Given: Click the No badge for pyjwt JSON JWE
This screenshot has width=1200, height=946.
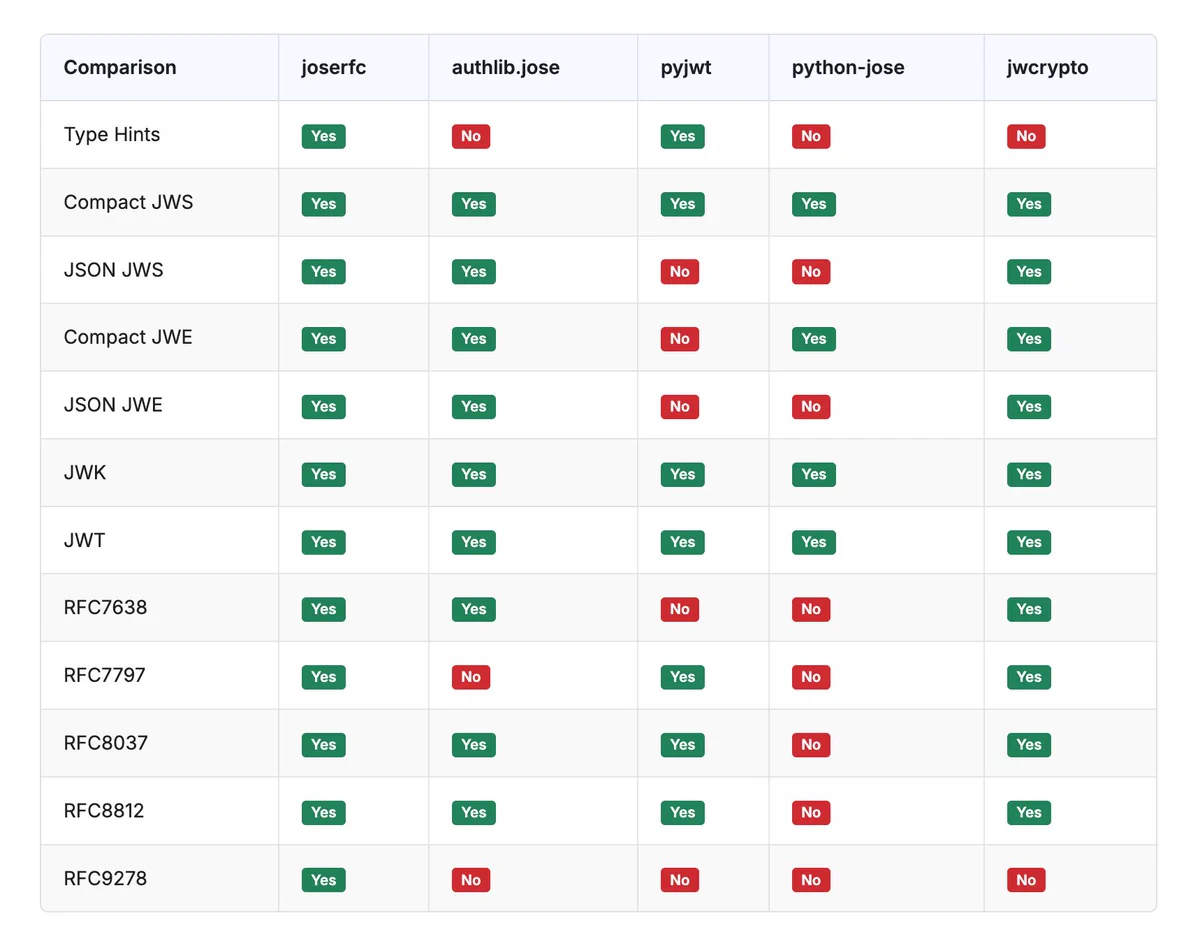Looking at the screenshot, I should pos(680,407).
